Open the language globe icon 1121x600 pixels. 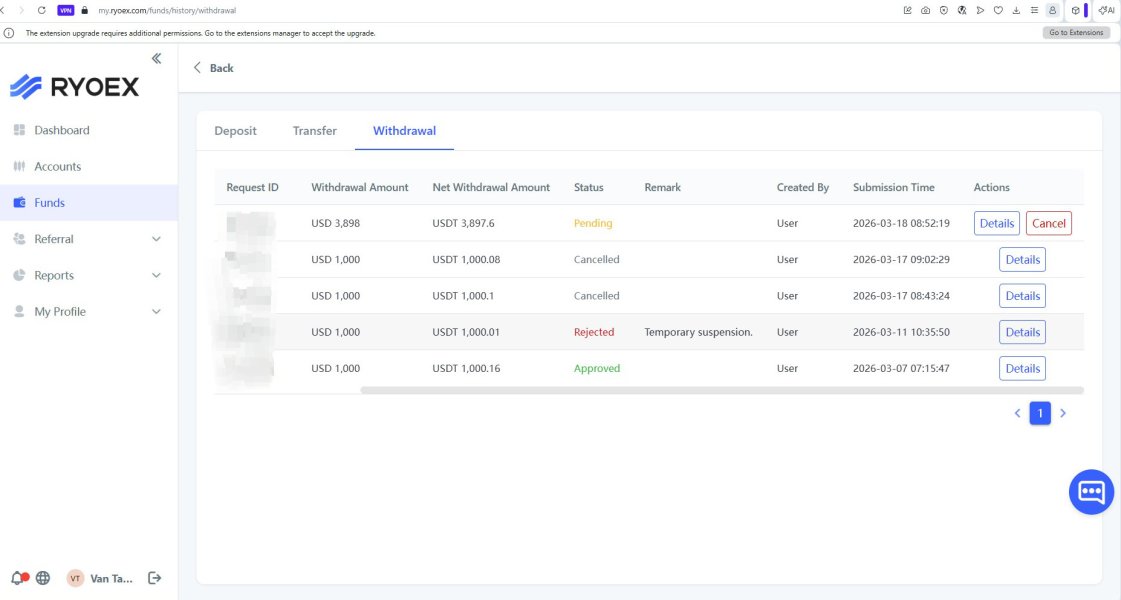43,578
